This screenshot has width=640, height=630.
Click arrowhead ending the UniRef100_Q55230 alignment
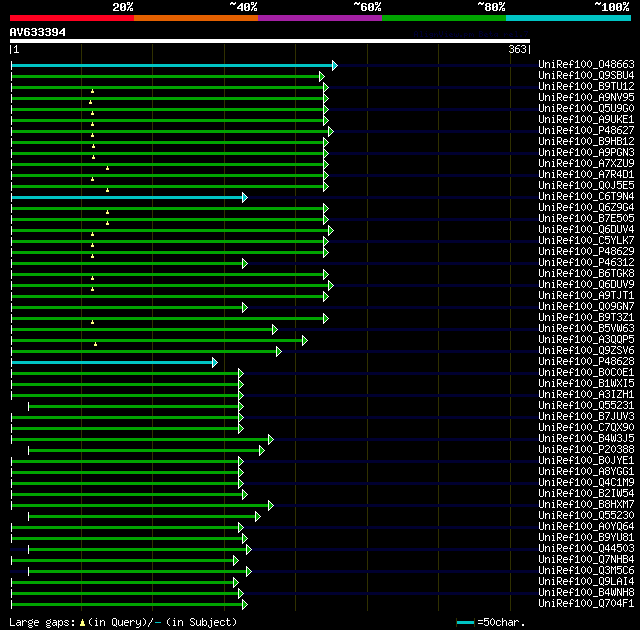tap(258, 517)
